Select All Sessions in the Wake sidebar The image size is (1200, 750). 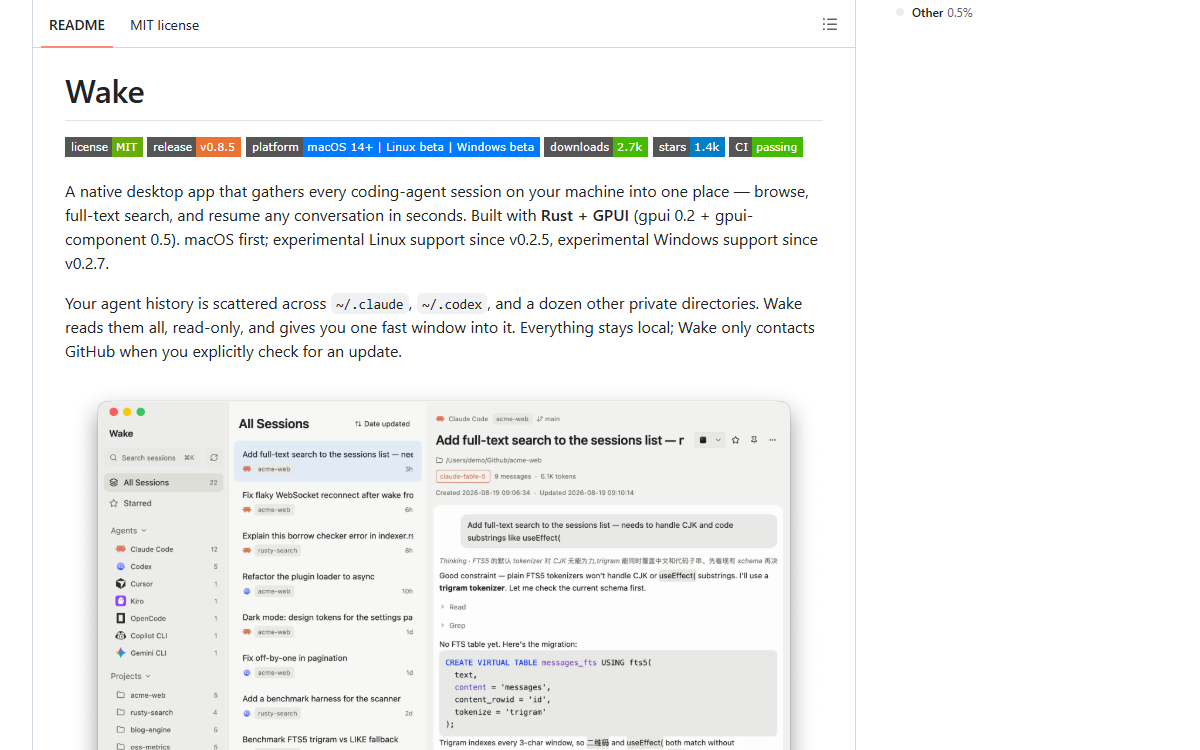pyautogui.click(x=164, y=482)
